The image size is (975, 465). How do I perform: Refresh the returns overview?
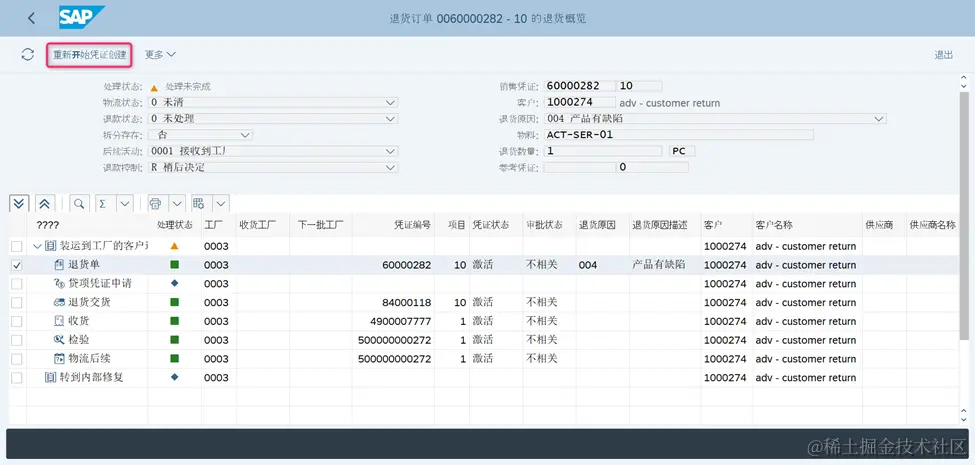(27, 55)
